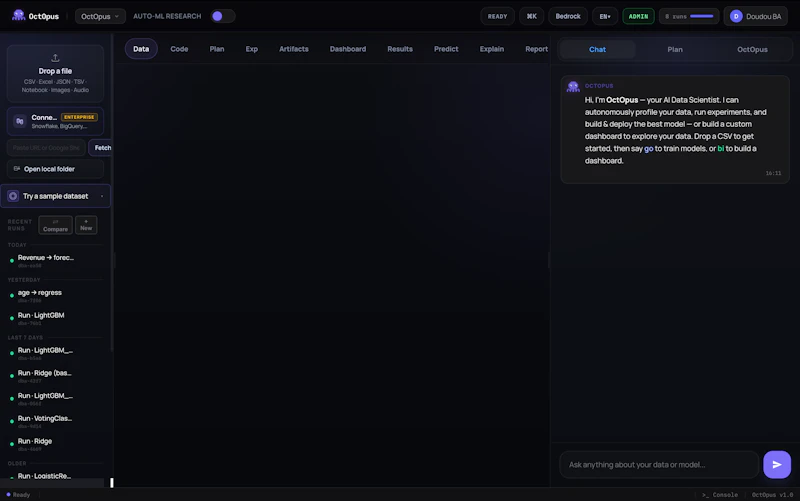
Task: View the Results tab
Action: click(x=400, y=49)
